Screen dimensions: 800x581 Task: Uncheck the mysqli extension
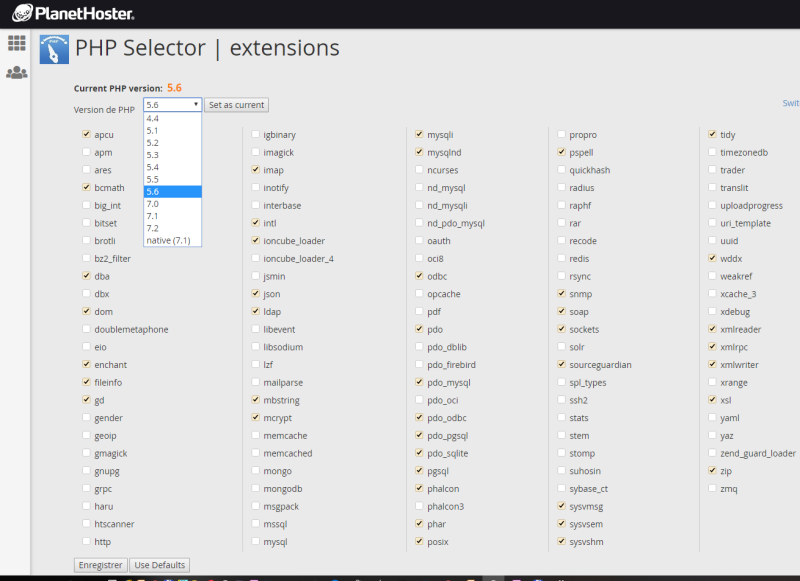(419, 134)
